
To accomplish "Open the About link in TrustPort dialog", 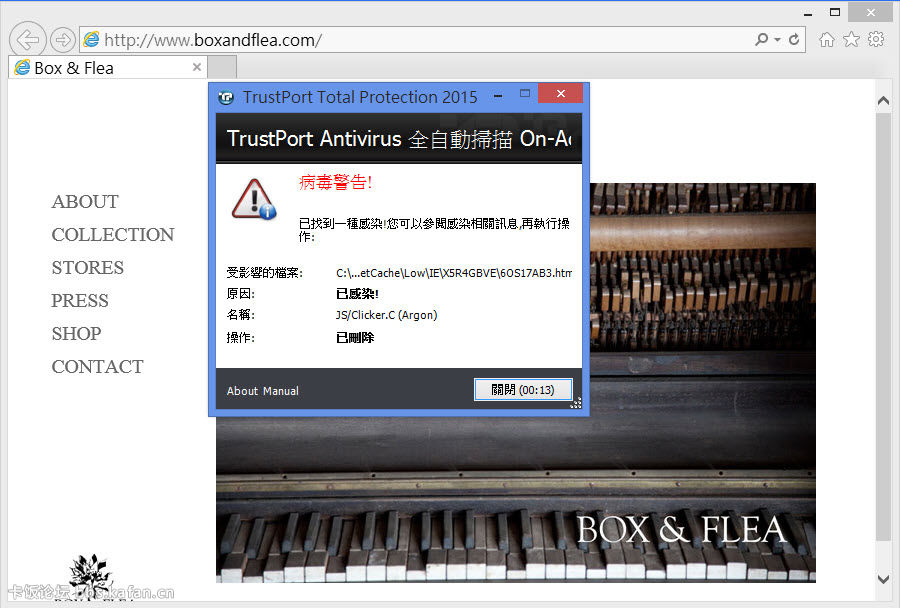I will pos(242,391).
